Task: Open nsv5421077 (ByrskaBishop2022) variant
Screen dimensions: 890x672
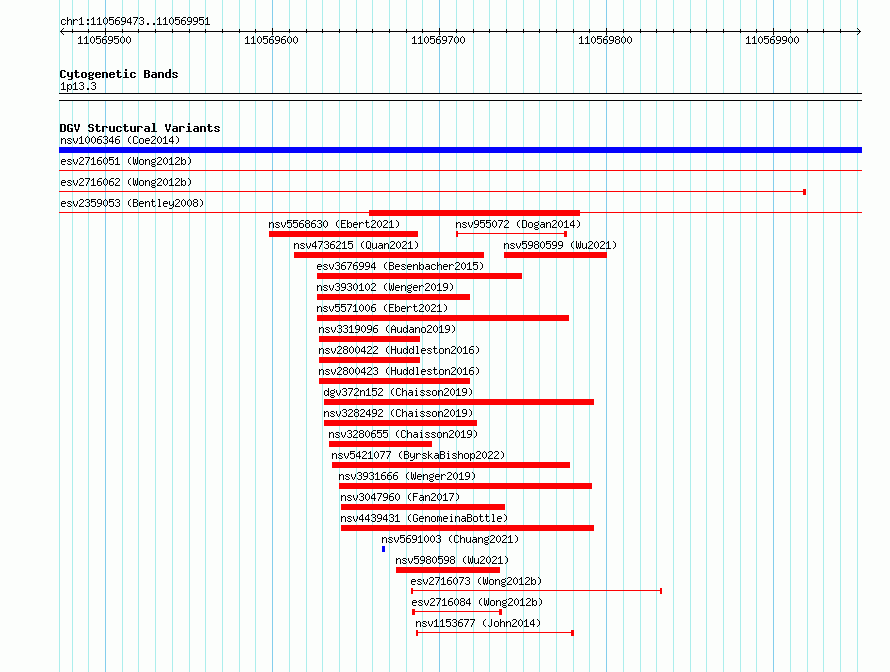Action: 418,455
